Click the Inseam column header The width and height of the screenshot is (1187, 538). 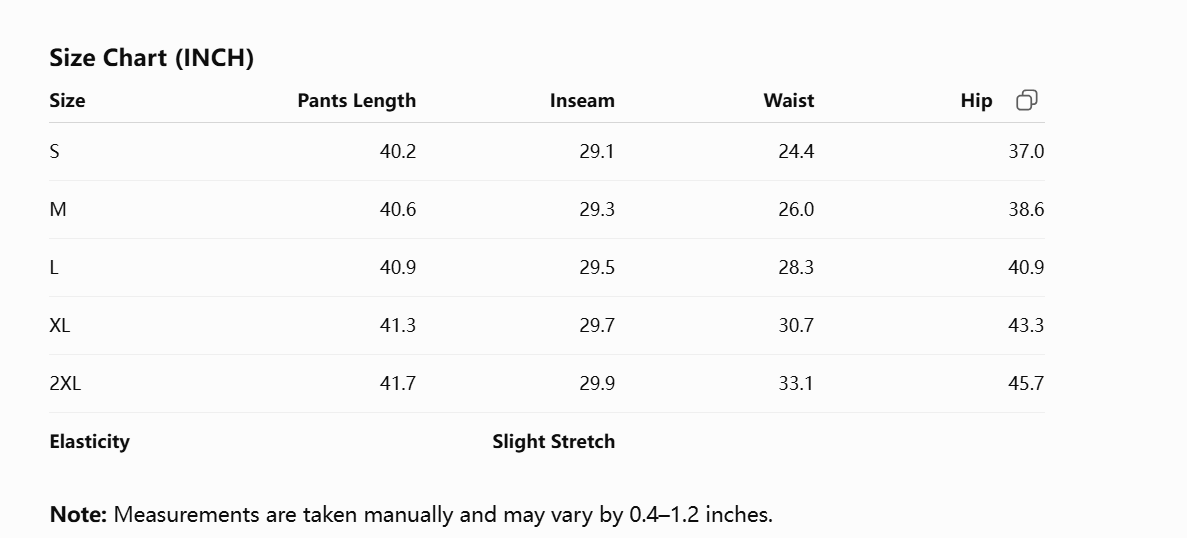[582, 101]
